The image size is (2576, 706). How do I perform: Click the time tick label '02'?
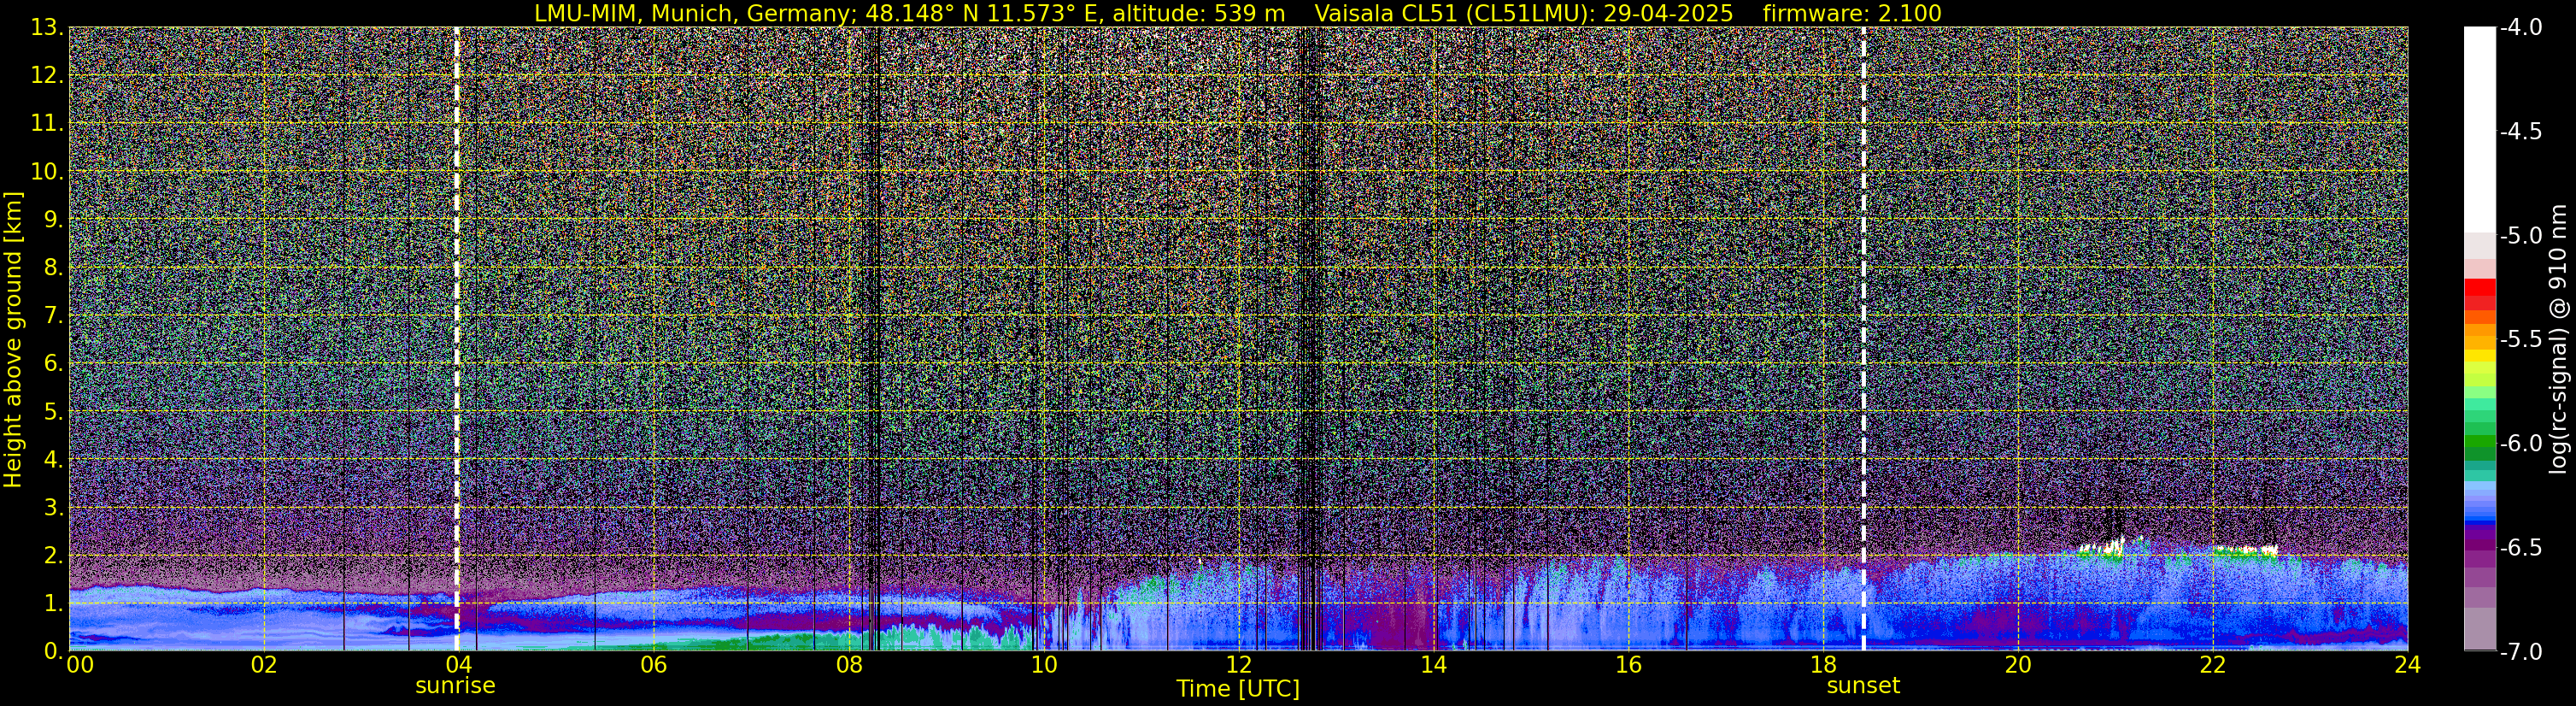[x=263, y=665]
